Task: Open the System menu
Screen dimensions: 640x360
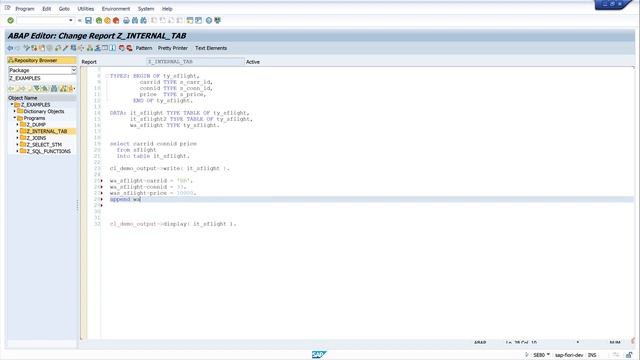Action: pyautogui.click(x=146, y=9)
